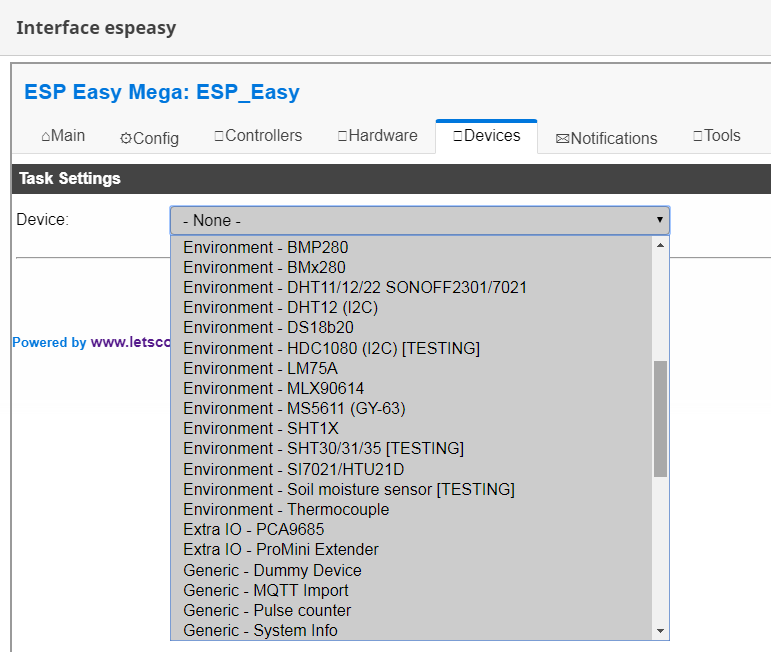Select Environment - HDC1080 (I2C) [TESTING]
771x652 pixels.
pyautogui.click(x=411, y=348)
